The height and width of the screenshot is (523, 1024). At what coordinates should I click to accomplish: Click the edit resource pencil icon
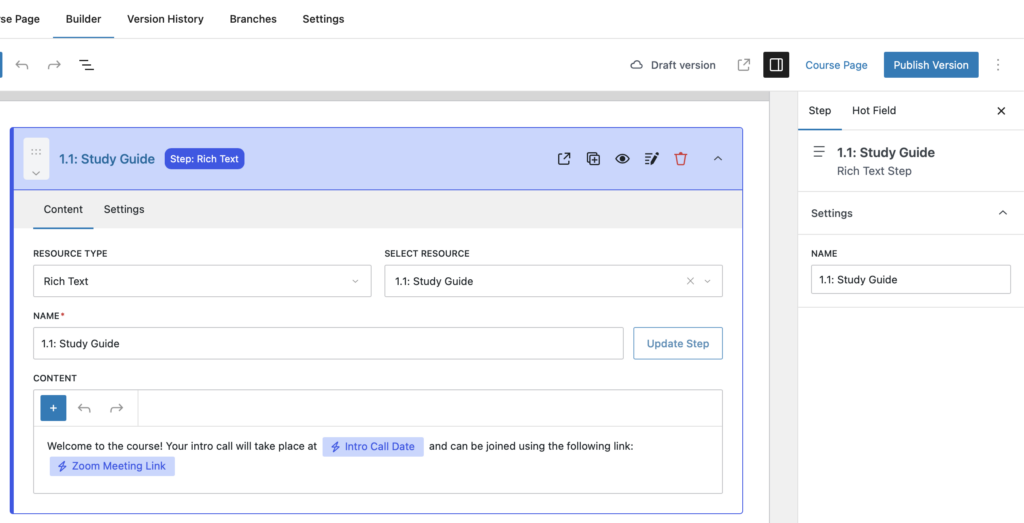[652, 159]
